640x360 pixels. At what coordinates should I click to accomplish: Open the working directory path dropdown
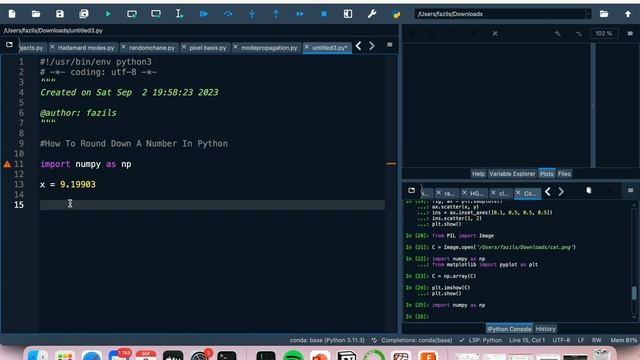pos(588,14)
